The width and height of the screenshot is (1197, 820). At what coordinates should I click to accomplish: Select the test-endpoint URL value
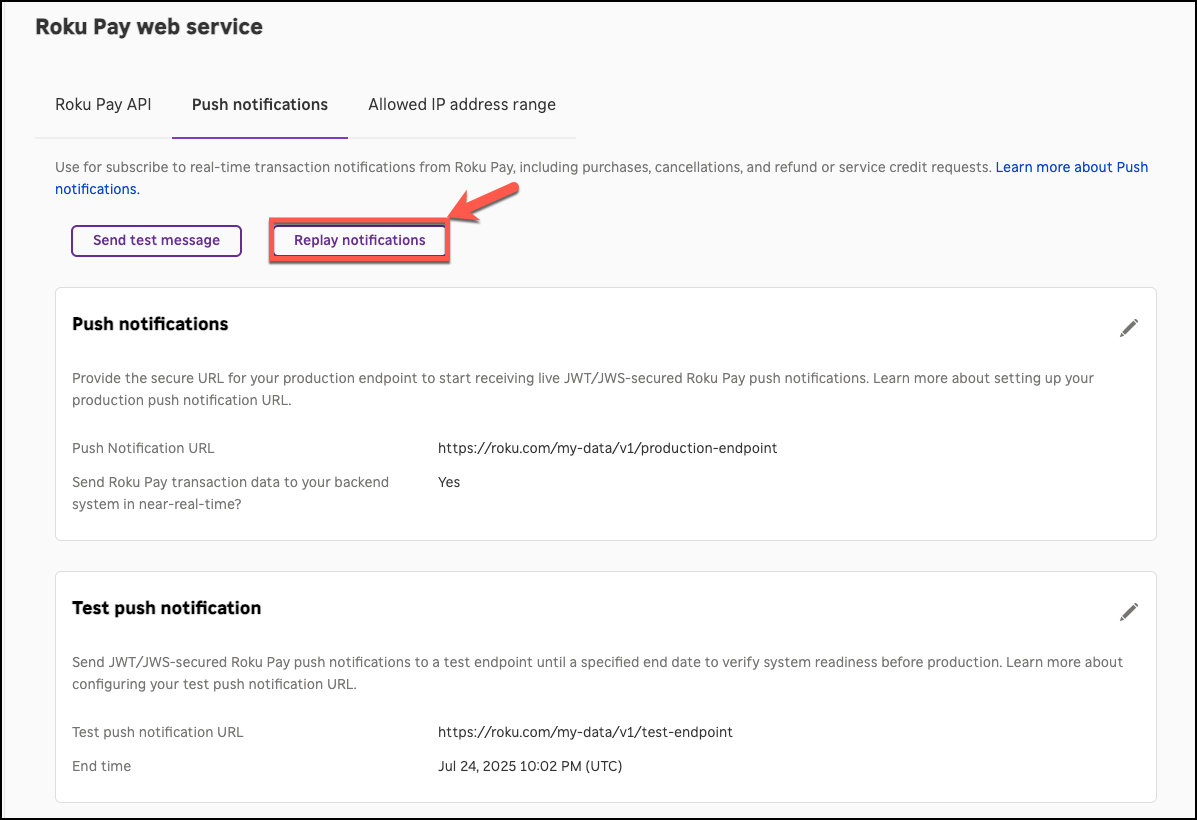585,732
